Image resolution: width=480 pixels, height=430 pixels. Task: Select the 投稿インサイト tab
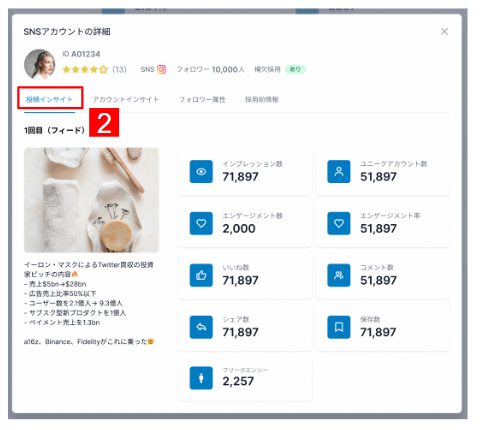click(x=49, y=99)
